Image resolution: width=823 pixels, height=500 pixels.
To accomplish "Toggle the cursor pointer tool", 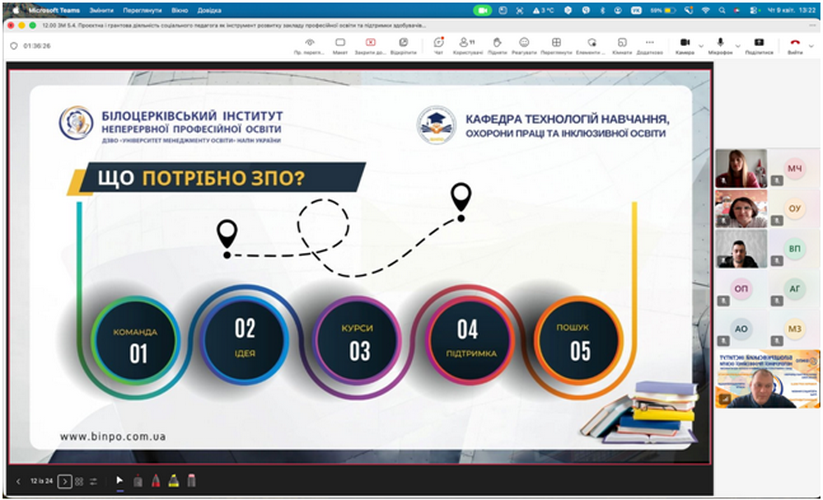I will [119, 481].
